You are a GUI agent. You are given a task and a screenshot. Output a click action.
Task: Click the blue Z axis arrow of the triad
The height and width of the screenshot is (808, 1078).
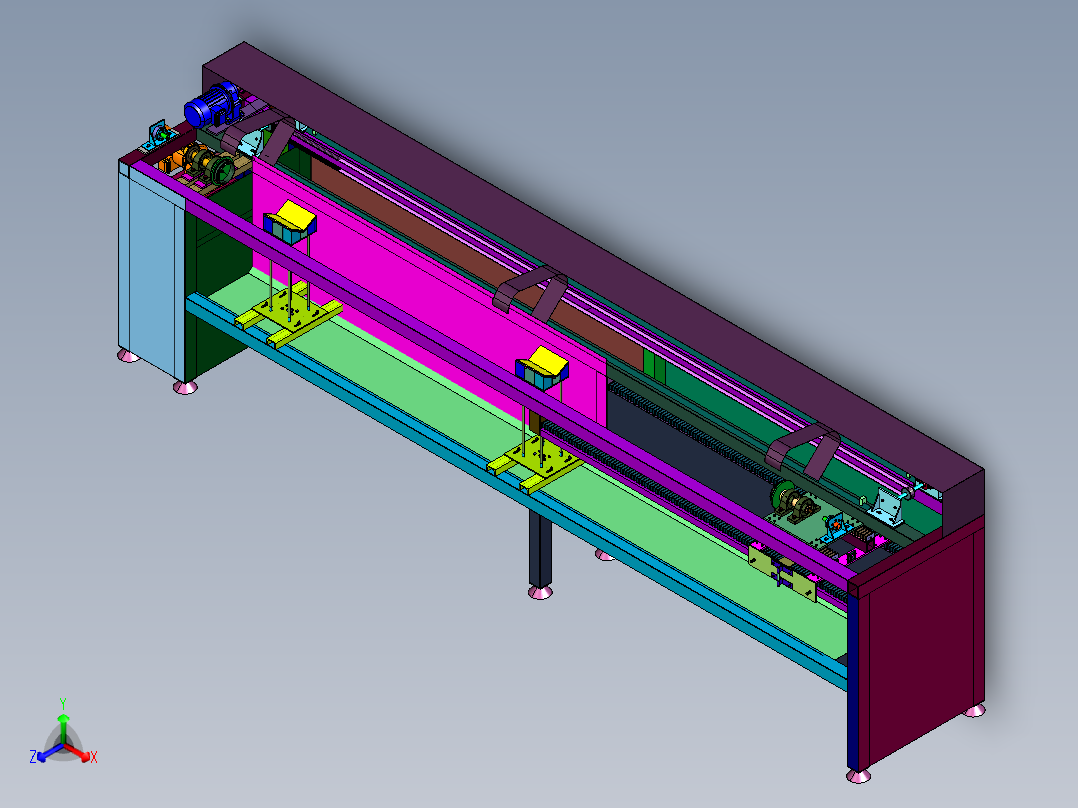(x=48, y=754)
